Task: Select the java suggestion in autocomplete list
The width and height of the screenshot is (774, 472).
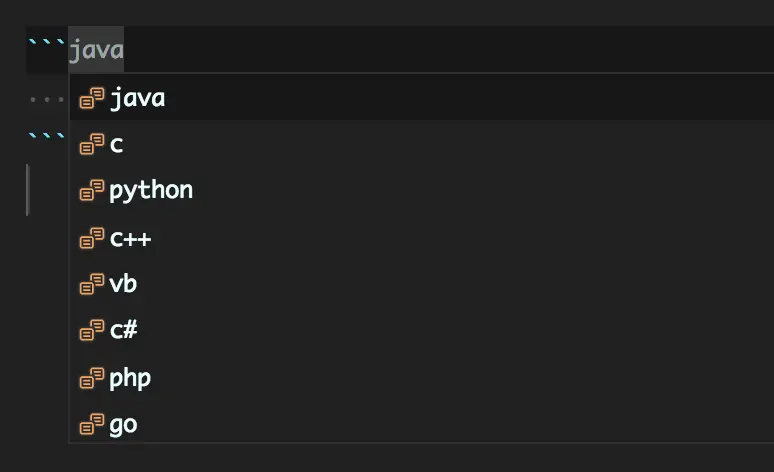Action: 422,98
